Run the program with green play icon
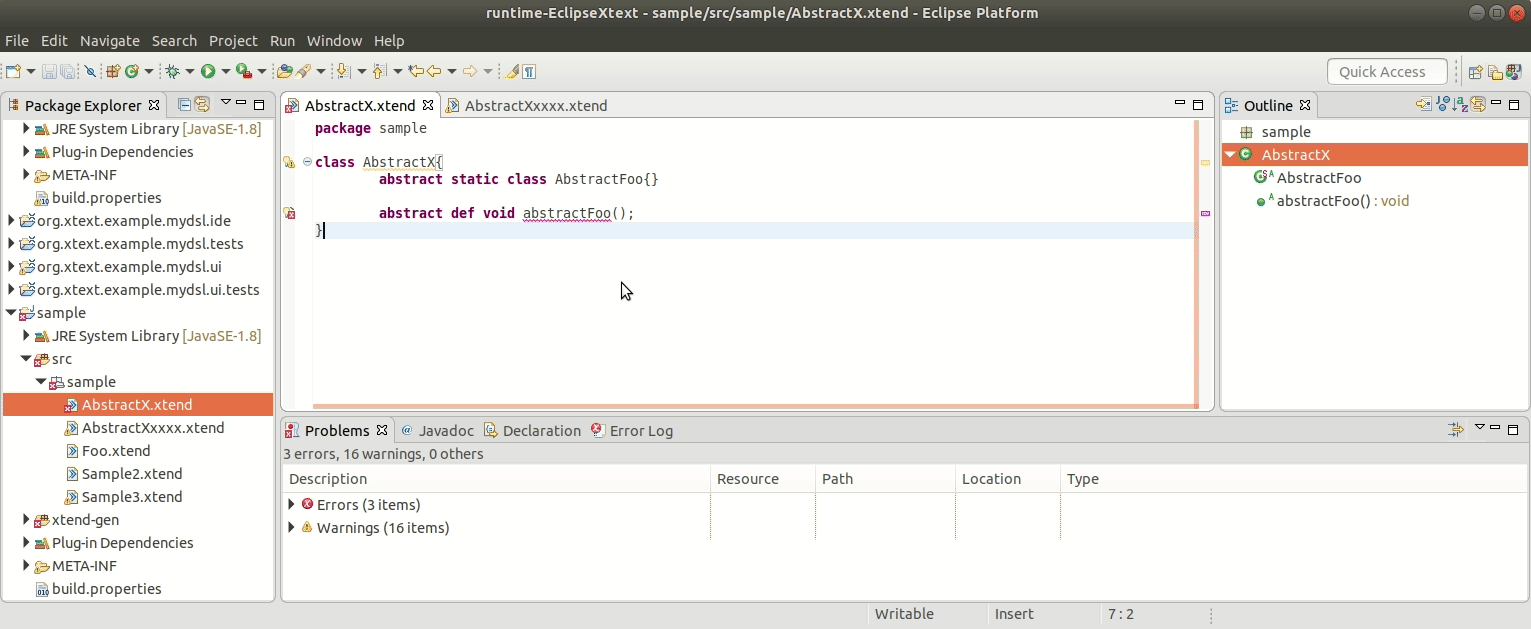Screen dimensions: 1531x629 (208, 71)
